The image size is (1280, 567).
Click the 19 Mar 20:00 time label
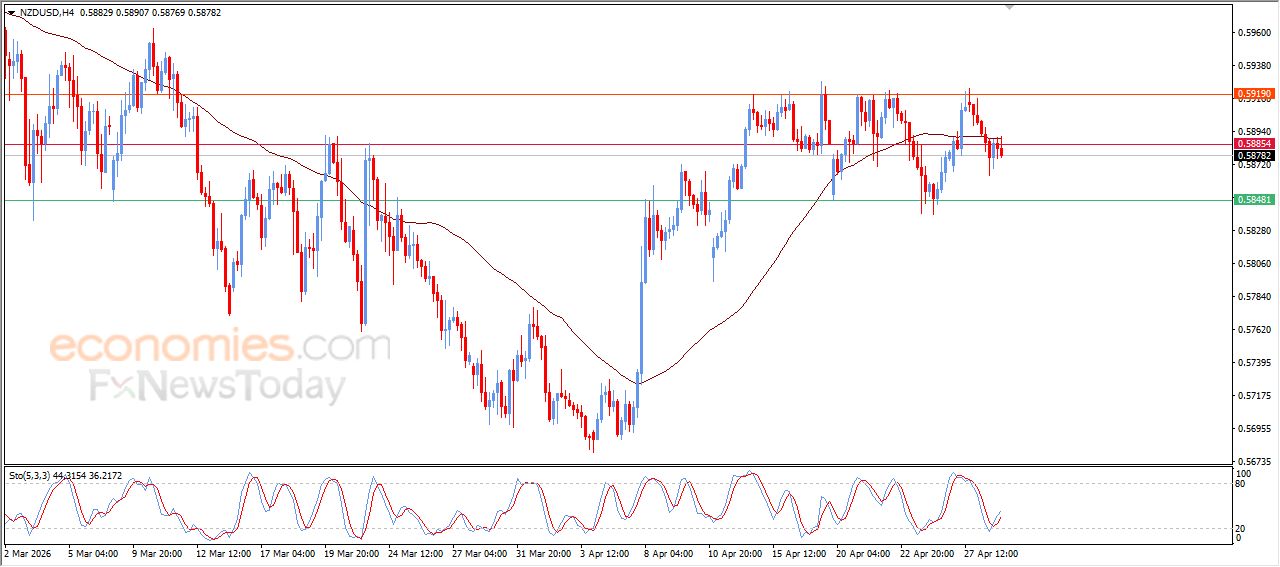(349, 552)
